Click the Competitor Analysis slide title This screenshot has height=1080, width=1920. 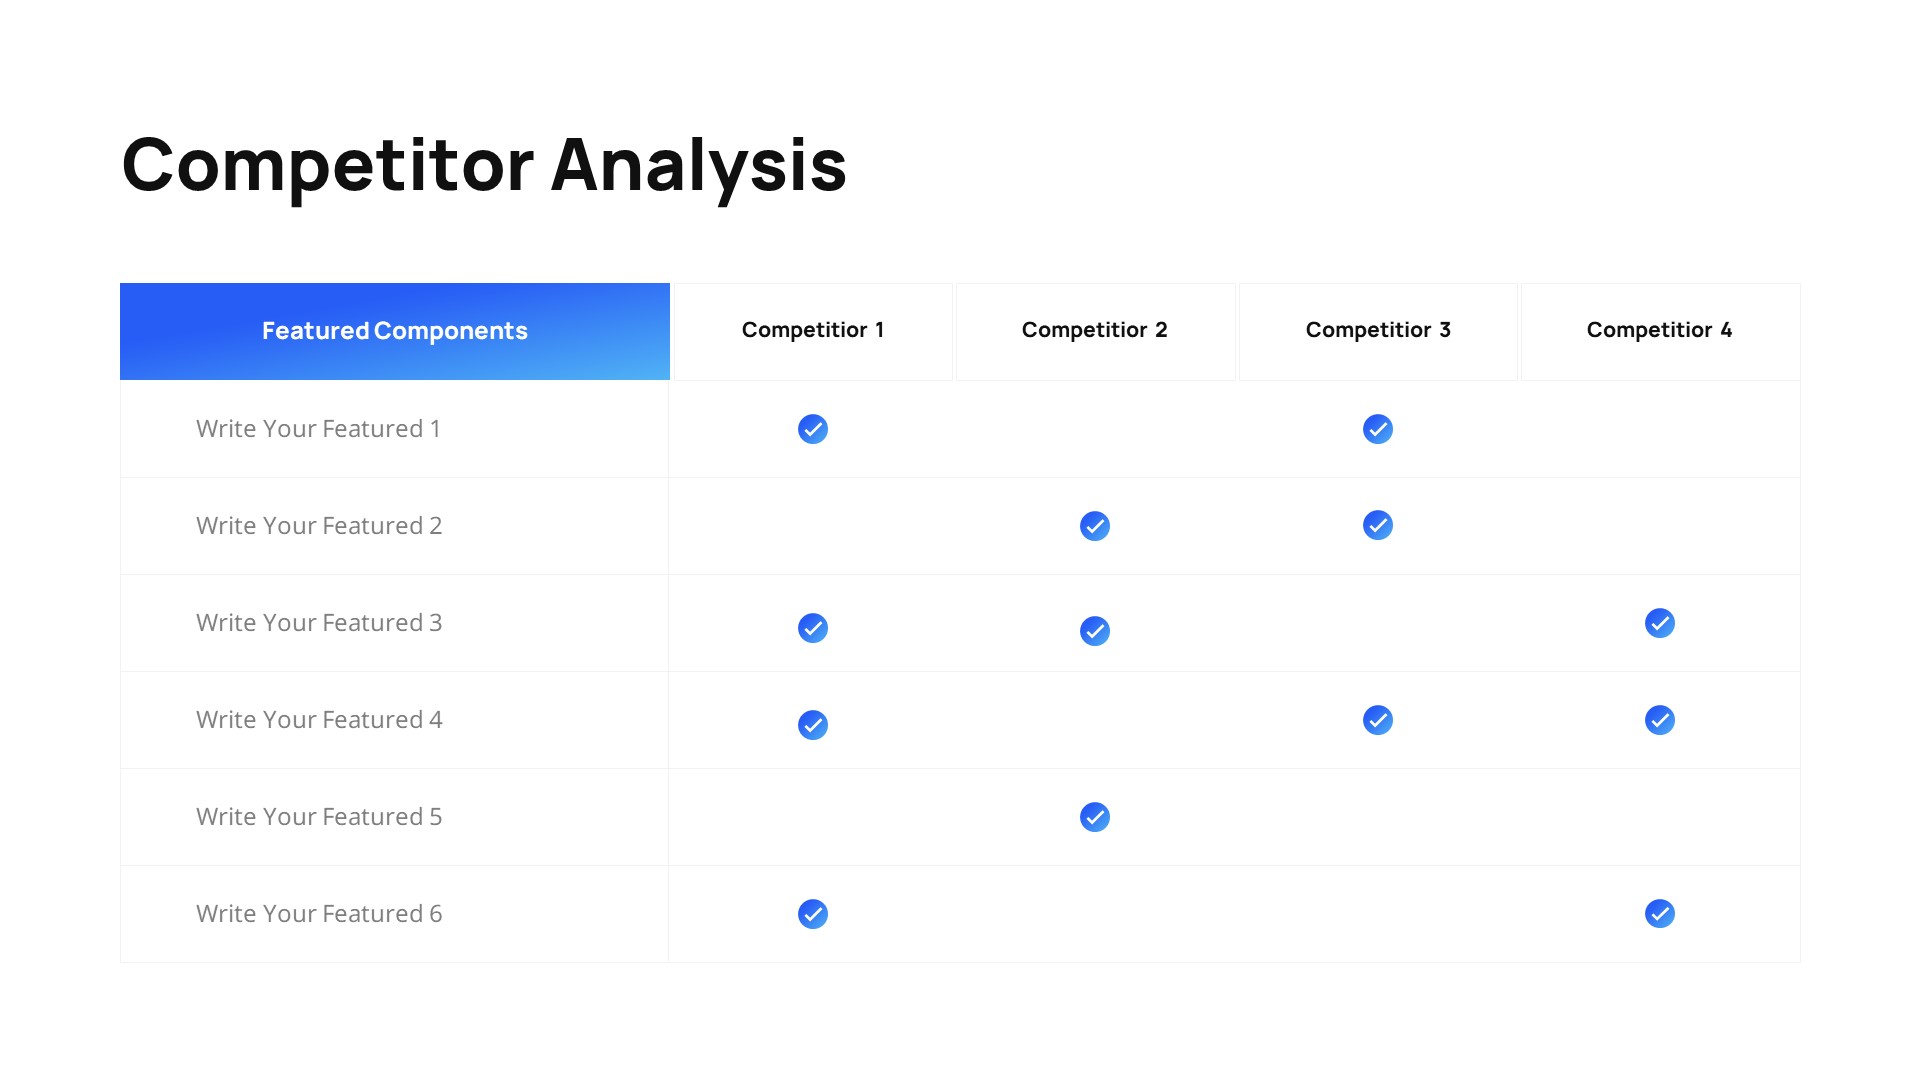(x=484, y=165)
